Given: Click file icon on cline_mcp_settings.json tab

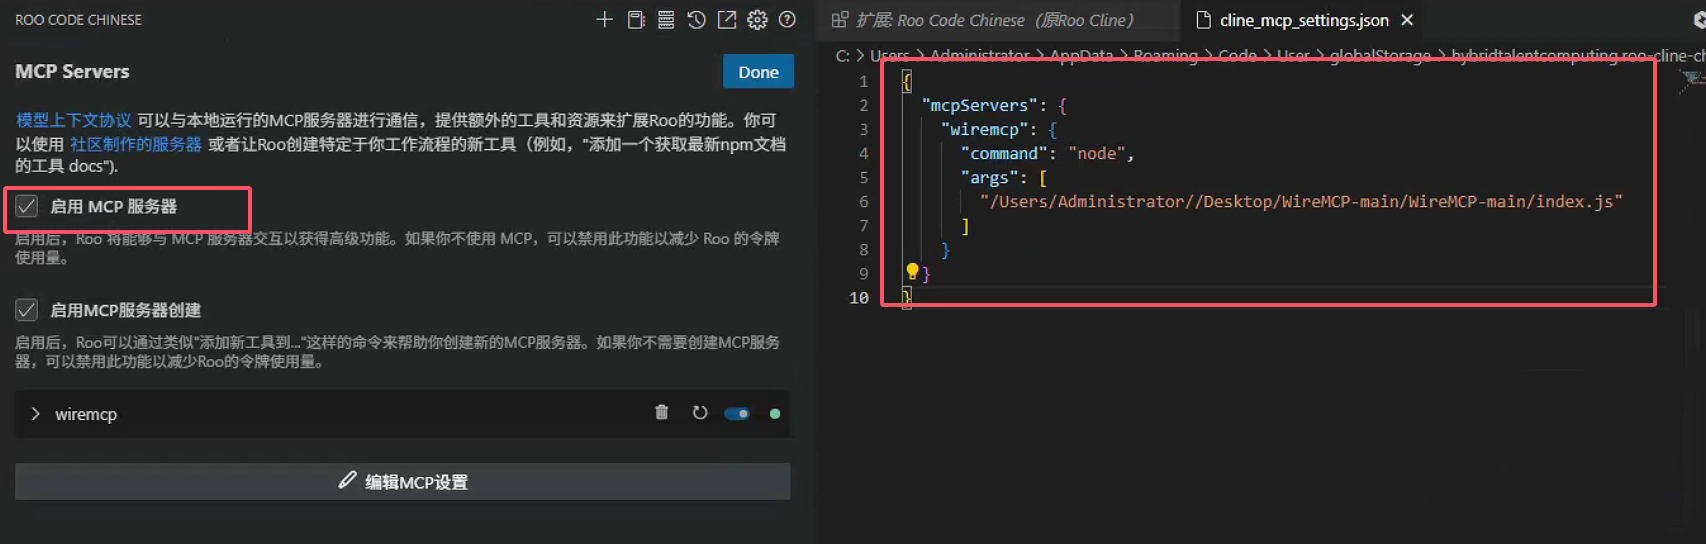Looking at the screenshot, I should [x=1204, y=20].
